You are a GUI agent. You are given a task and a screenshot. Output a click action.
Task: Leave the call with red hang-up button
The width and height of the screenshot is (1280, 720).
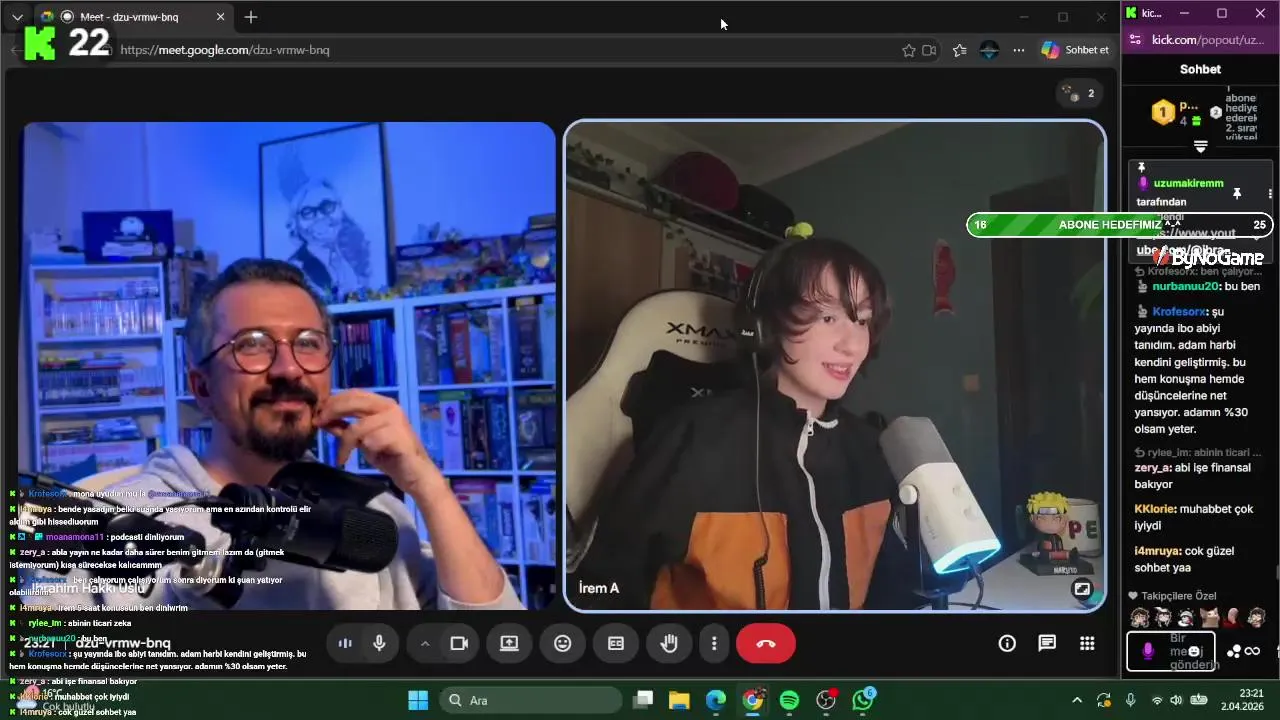(x=766, y=643)
